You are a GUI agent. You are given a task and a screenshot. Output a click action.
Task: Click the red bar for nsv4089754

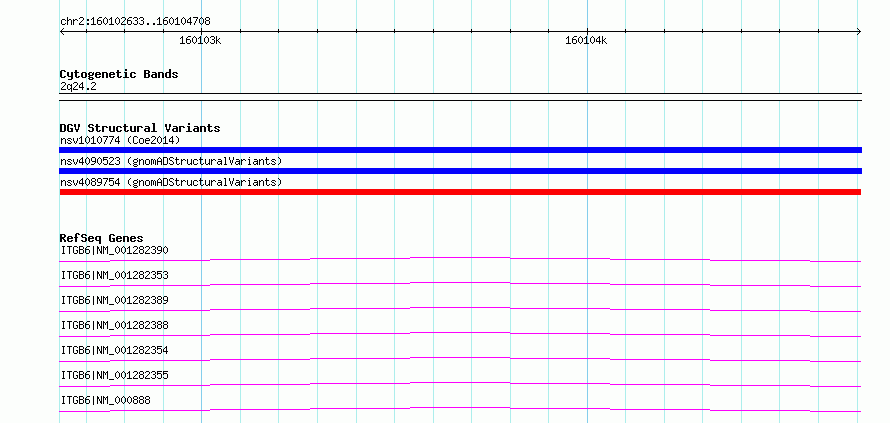pyautogui.click(x=460, y=192)
